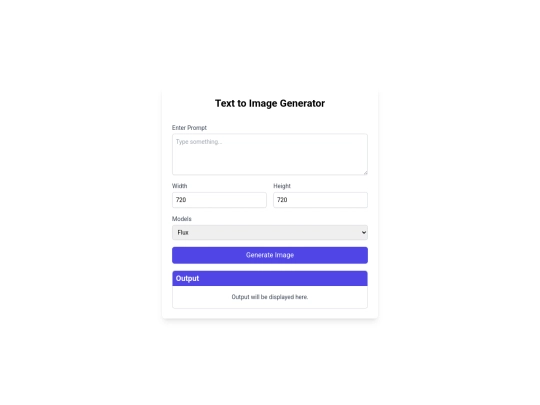Viewport: 540px width, 405px height.
Task: Open the Models dropdown showing Flux
Action: tap(270, 232)
